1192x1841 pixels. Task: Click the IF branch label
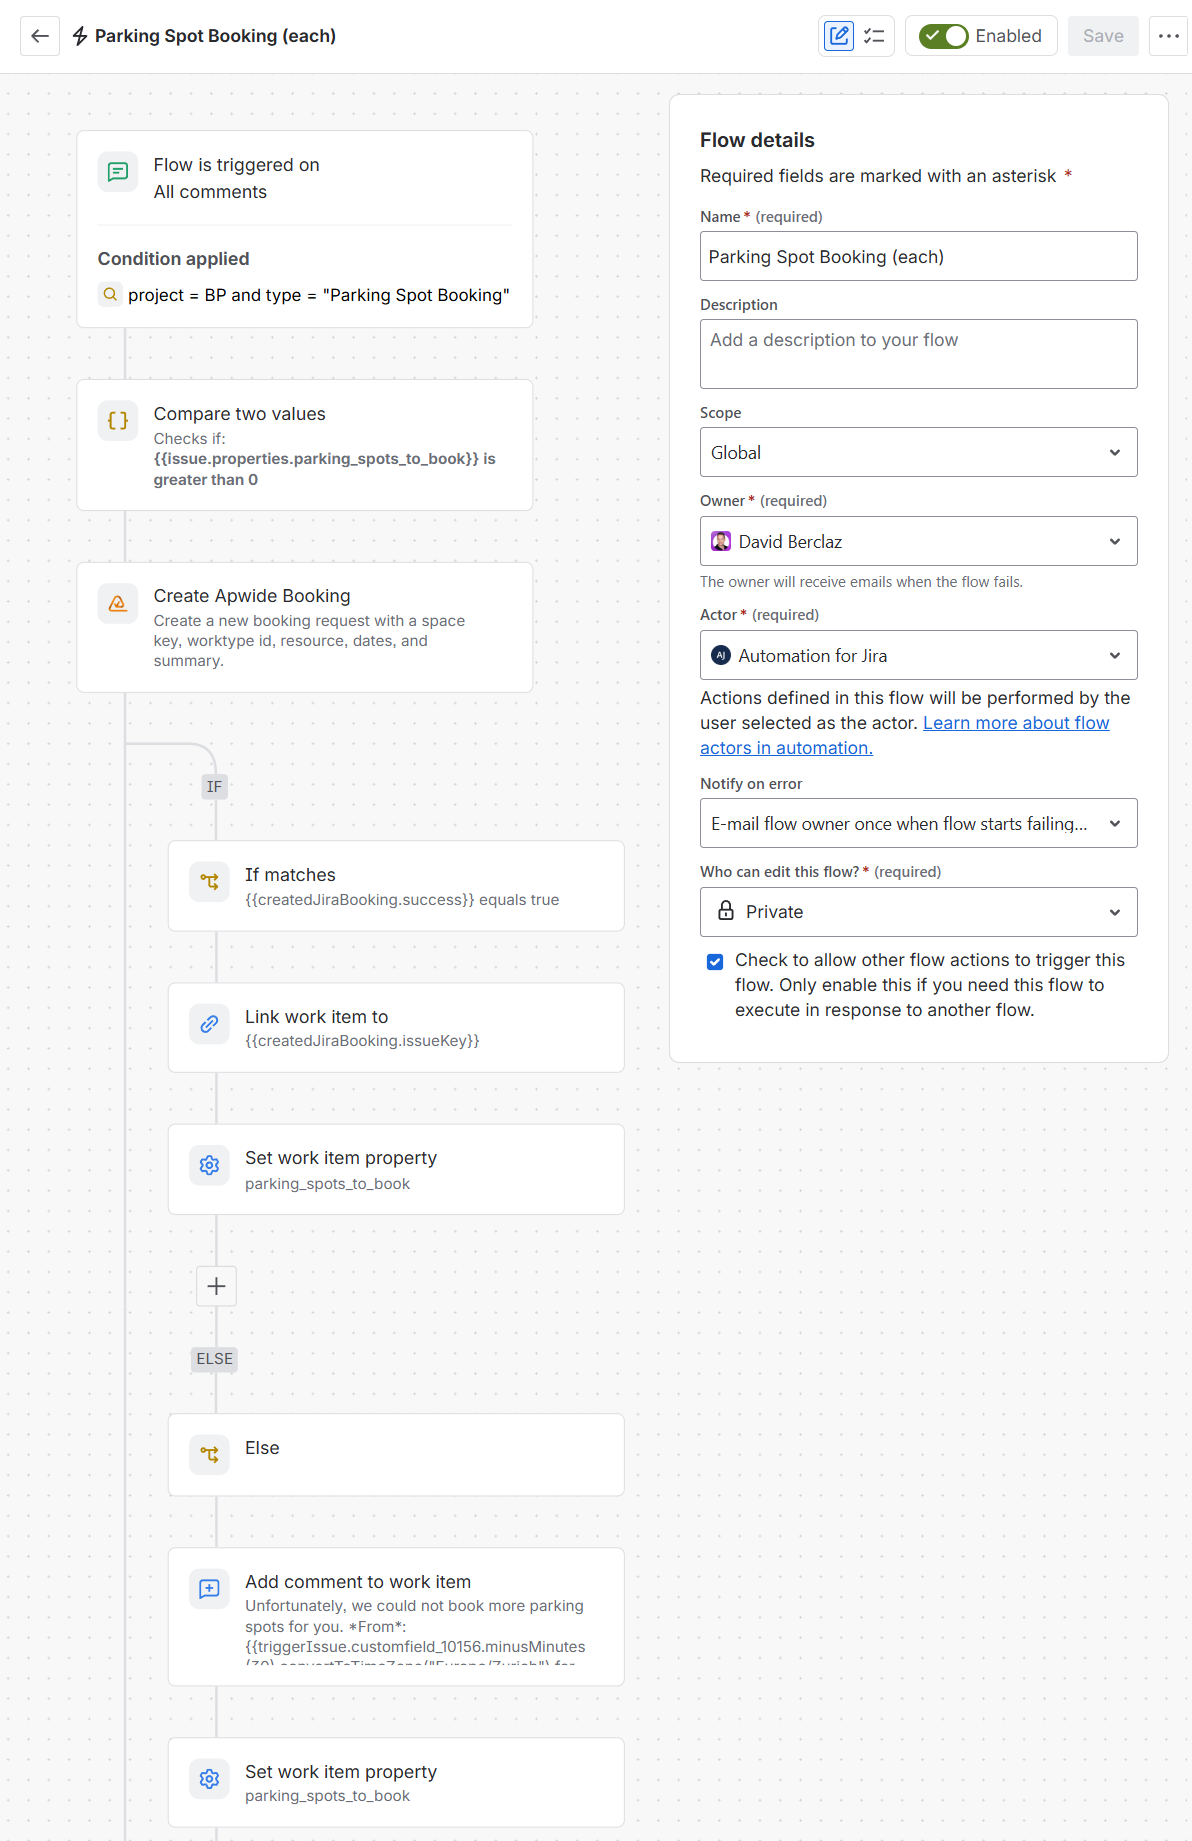click(x=214, y=787)
